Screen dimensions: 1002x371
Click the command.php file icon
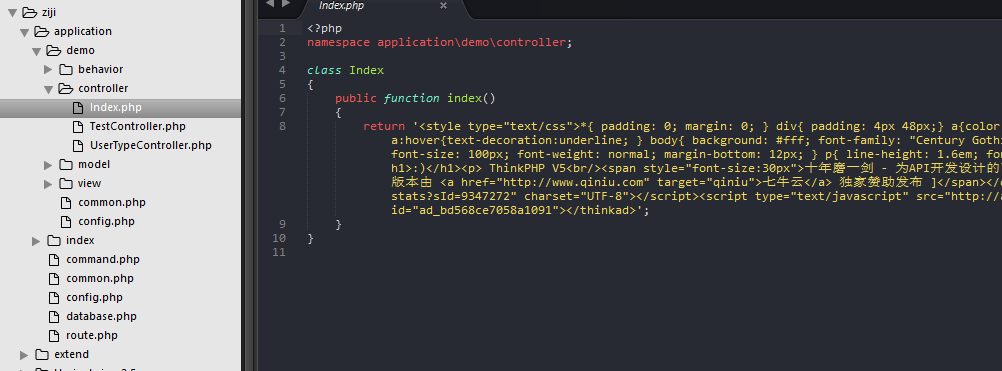(x=54, y=259)
